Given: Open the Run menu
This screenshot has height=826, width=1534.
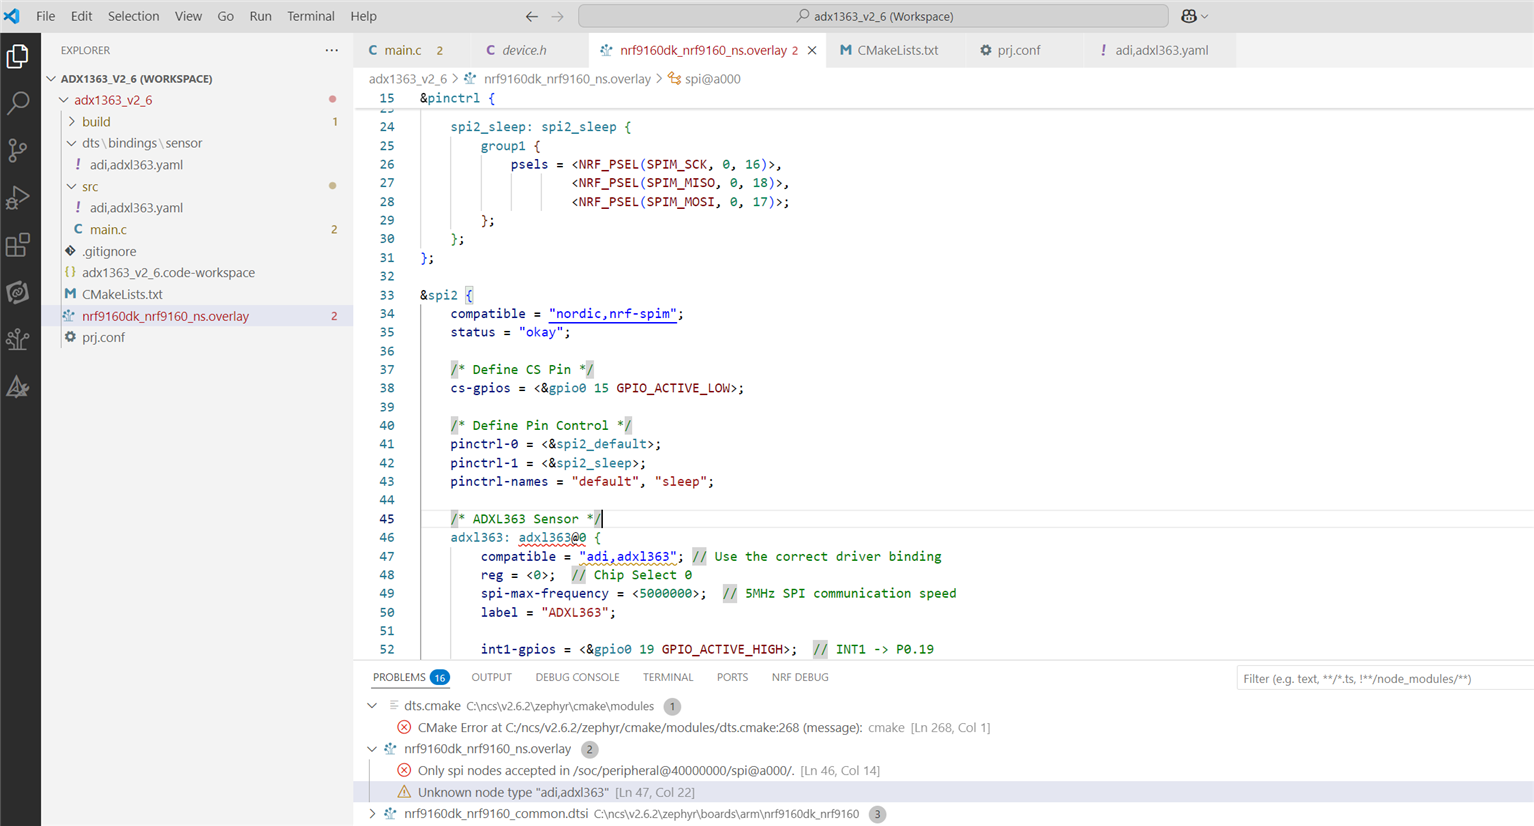Looking at the screenshot, I should [261, 16].
